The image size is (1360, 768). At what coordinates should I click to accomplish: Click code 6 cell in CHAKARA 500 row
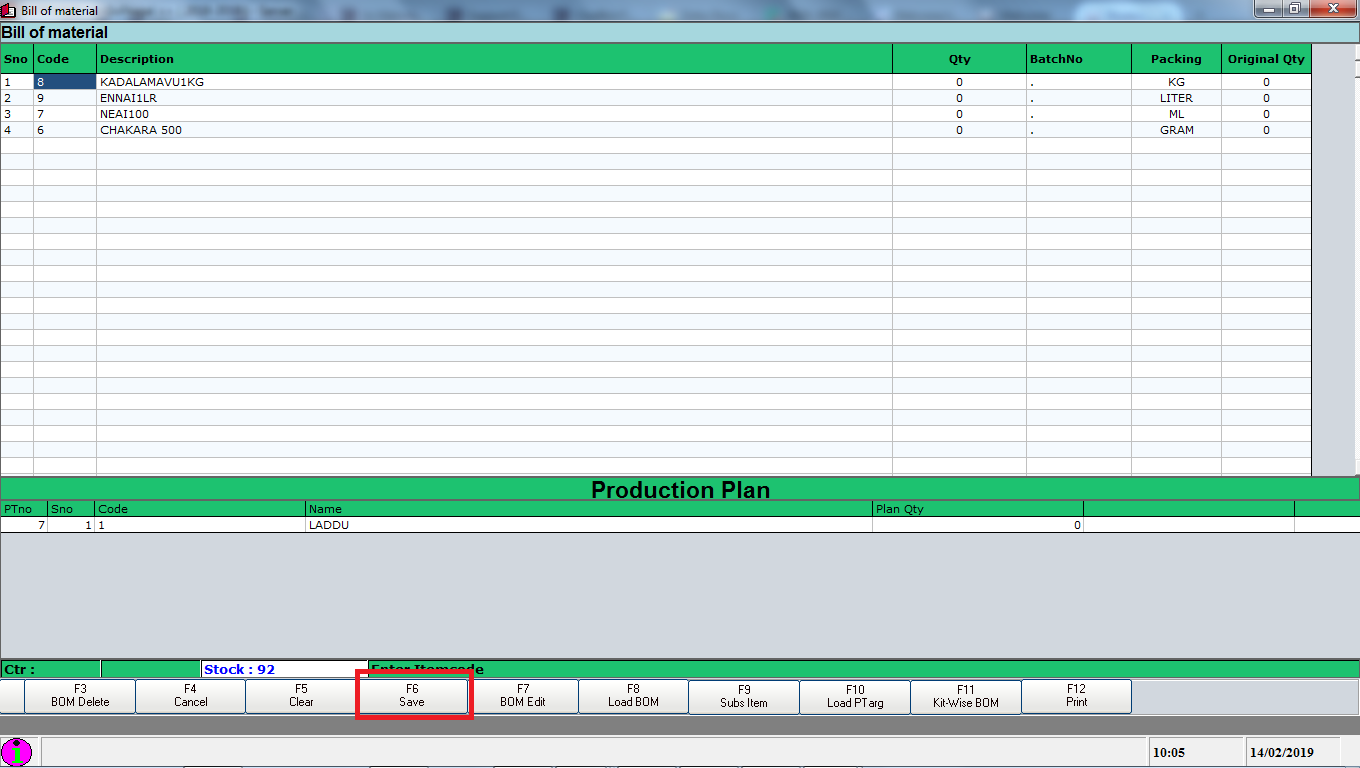point(65,130)
